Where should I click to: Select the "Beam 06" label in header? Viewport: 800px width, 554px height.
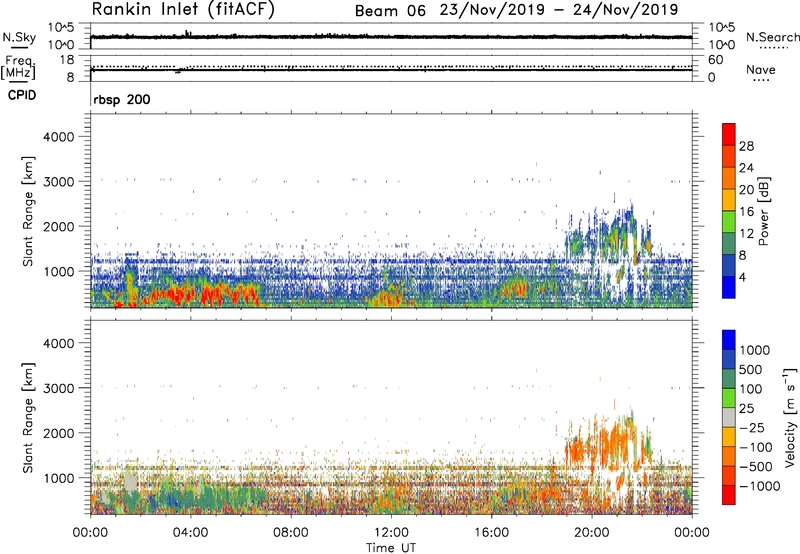coord(390,11)
